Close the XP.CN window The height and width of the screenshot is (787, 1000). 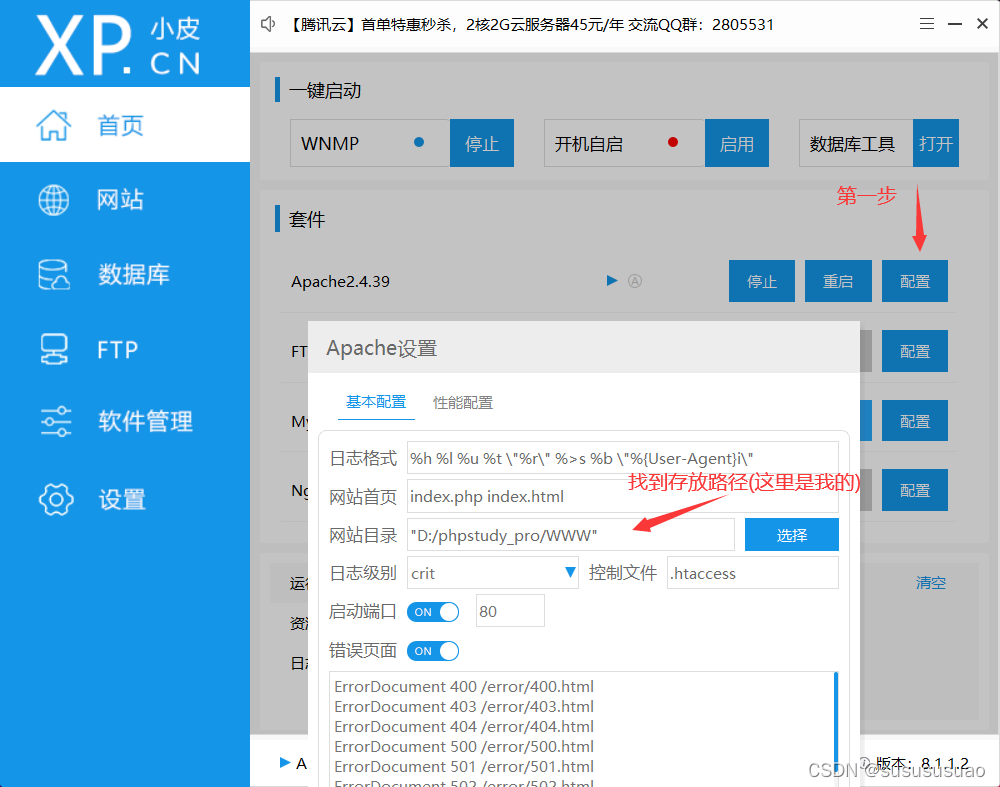pos(982,24)
